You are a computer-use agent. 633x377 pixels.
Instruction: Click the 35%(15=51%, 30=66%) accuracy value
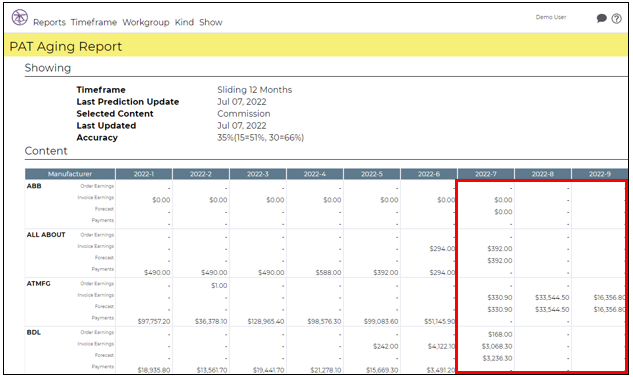260,138
